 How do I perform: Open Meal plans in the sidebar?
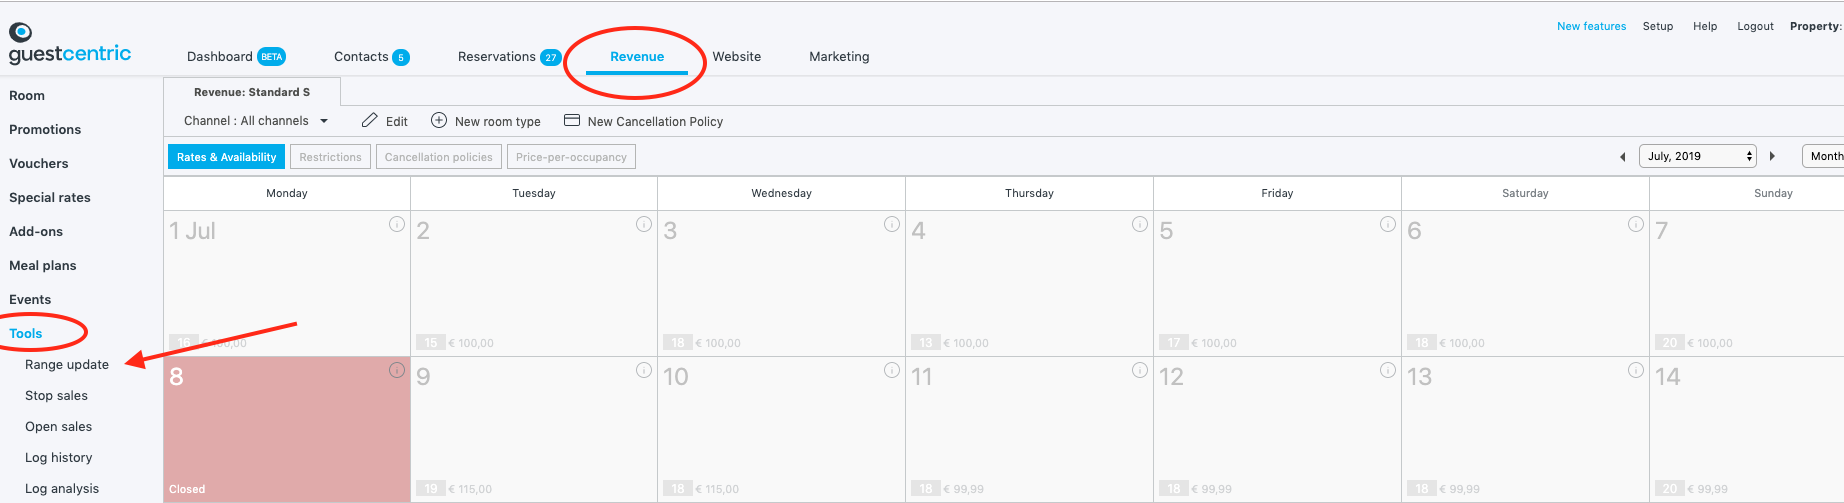point(43,266)
